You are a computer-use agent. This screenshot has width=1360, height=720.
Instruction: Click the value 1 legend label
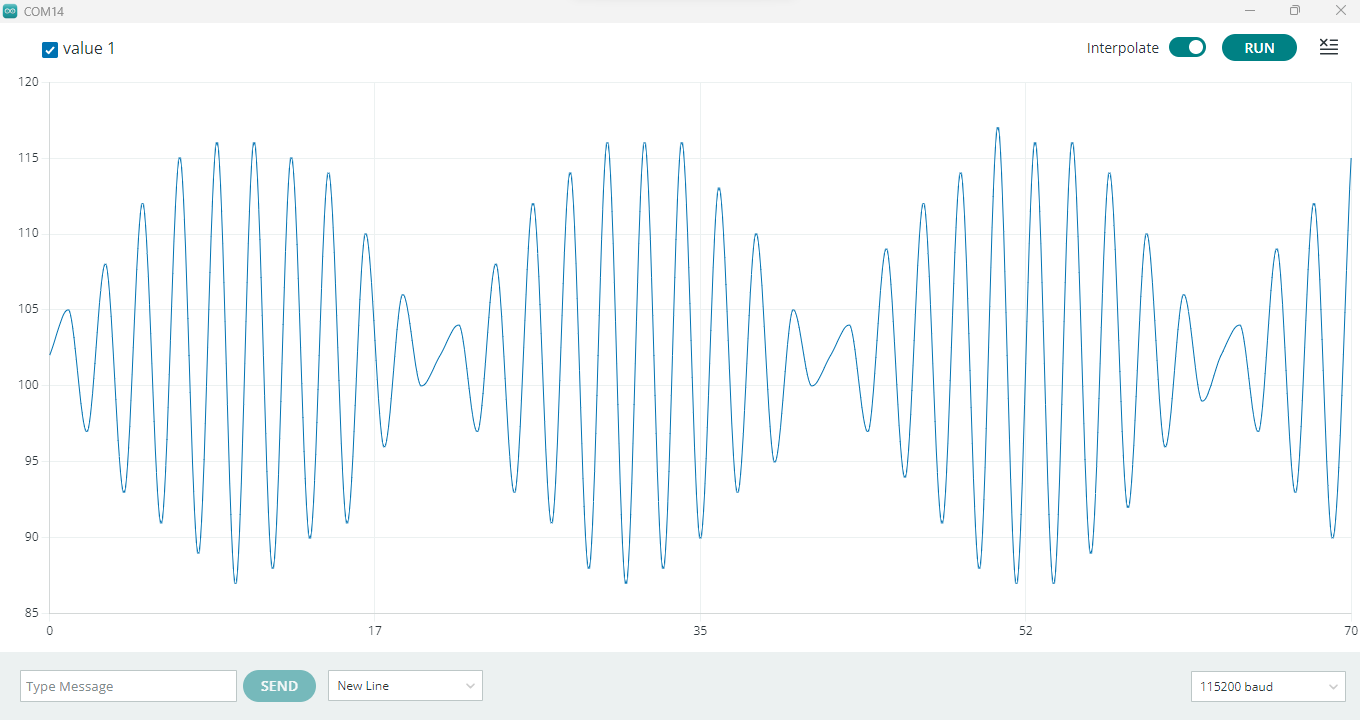[x=89, y=48]
